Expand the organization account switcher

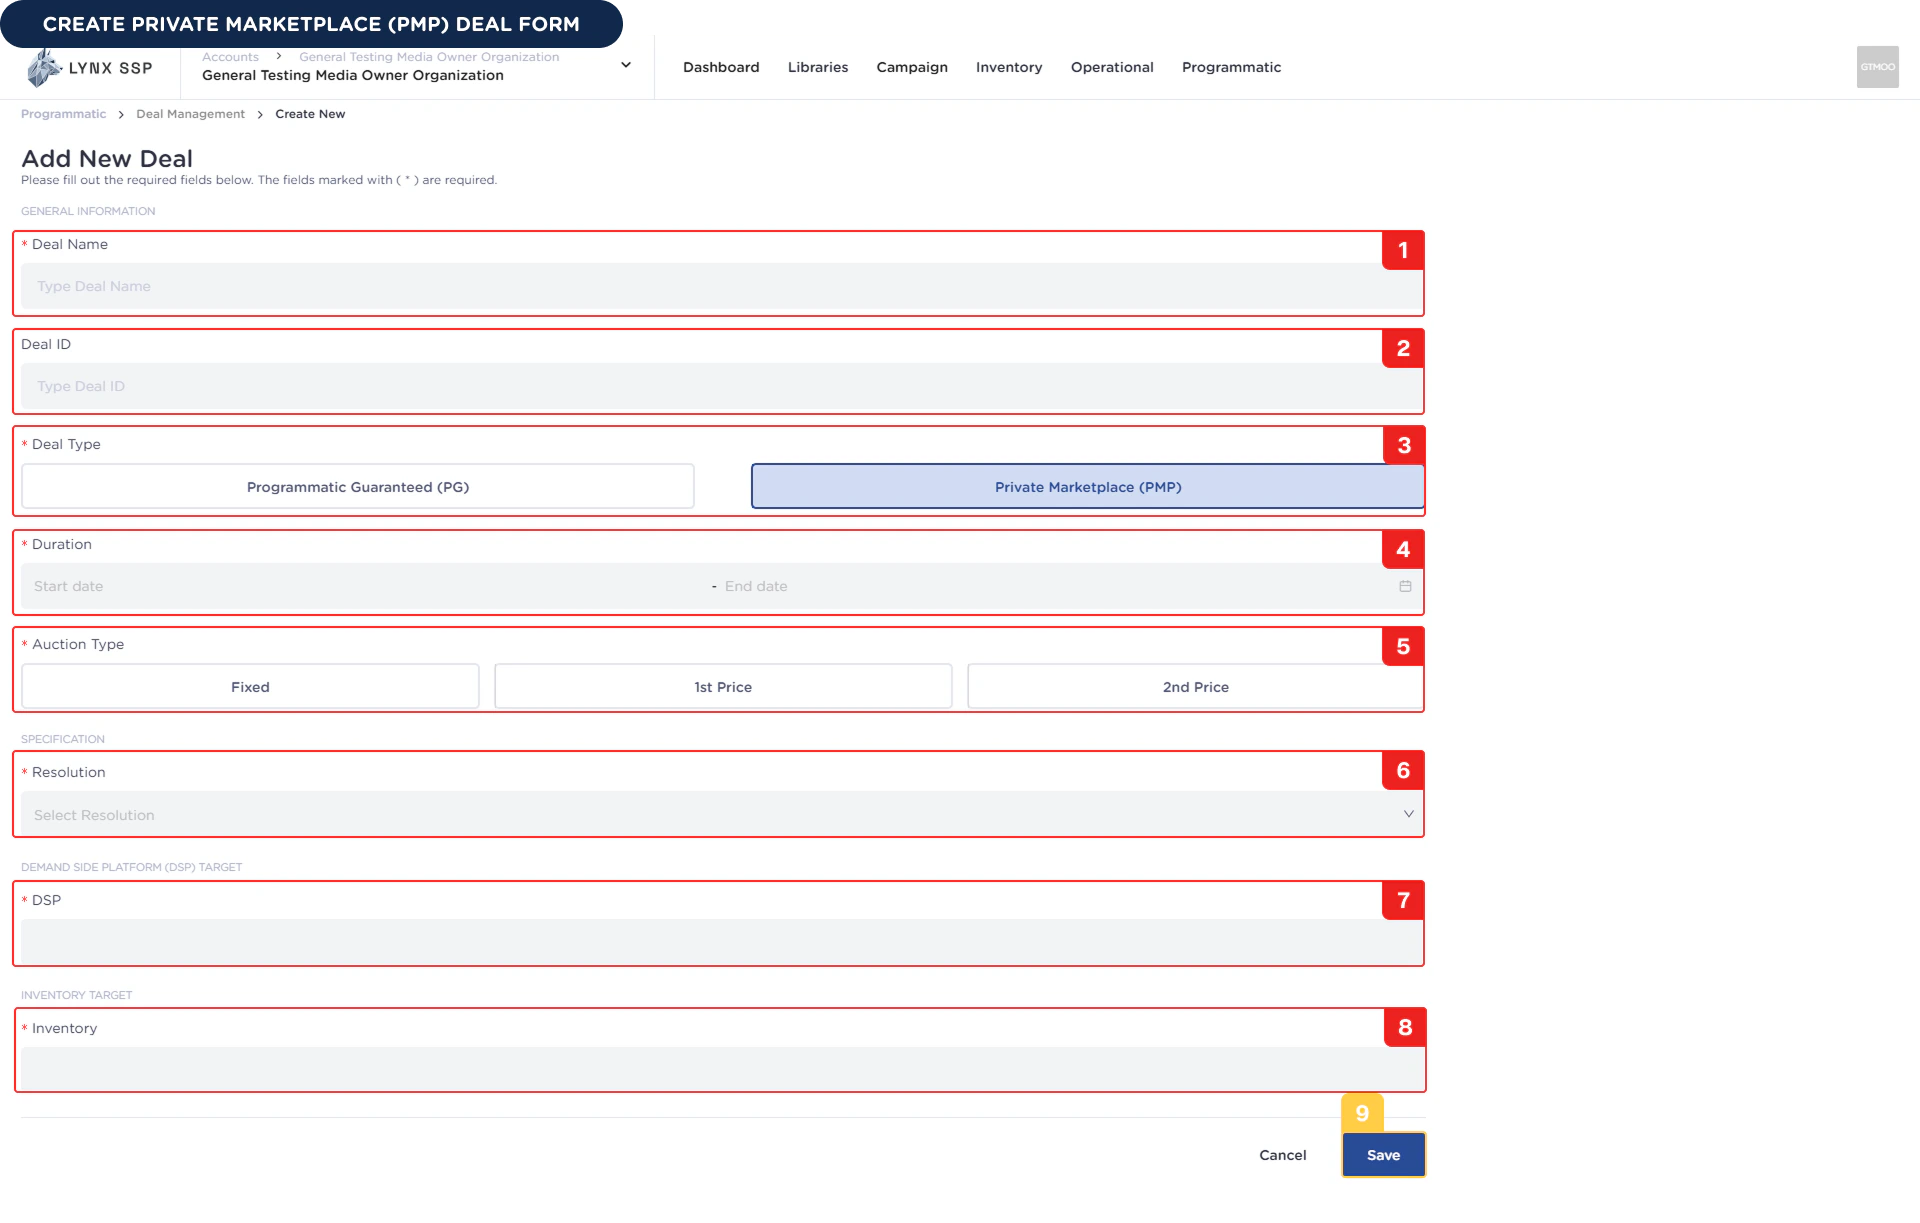pyautogui.click(x=625, y=65)
